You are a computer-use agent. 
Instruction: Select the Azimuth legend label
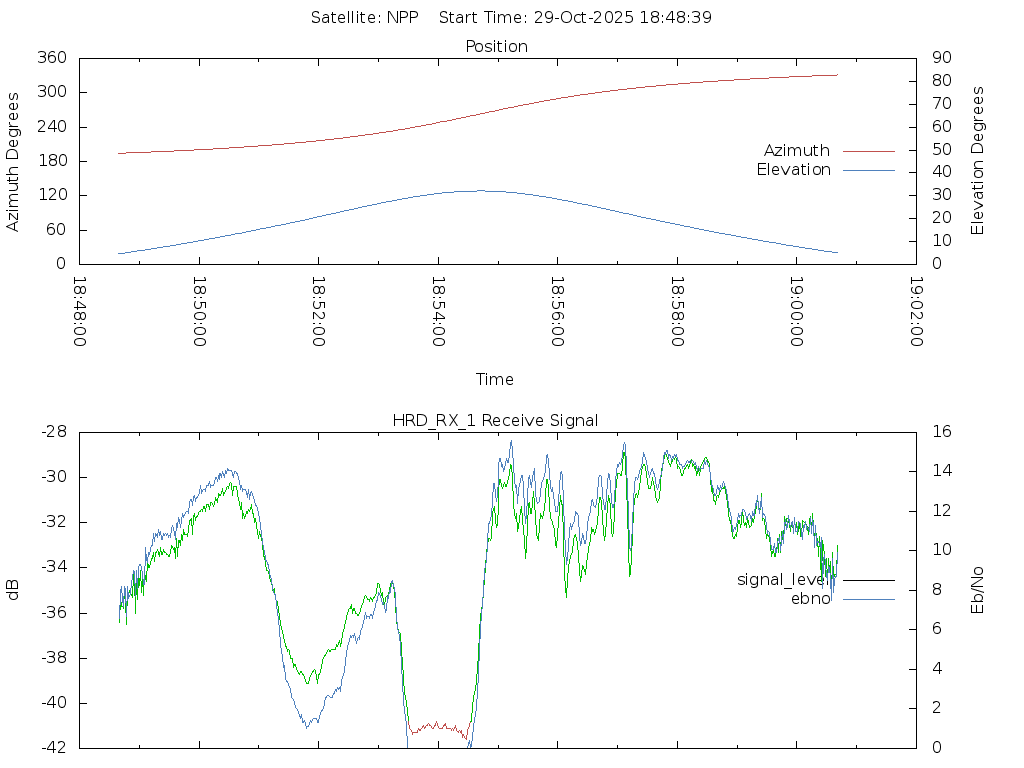(x=796, y=151)
